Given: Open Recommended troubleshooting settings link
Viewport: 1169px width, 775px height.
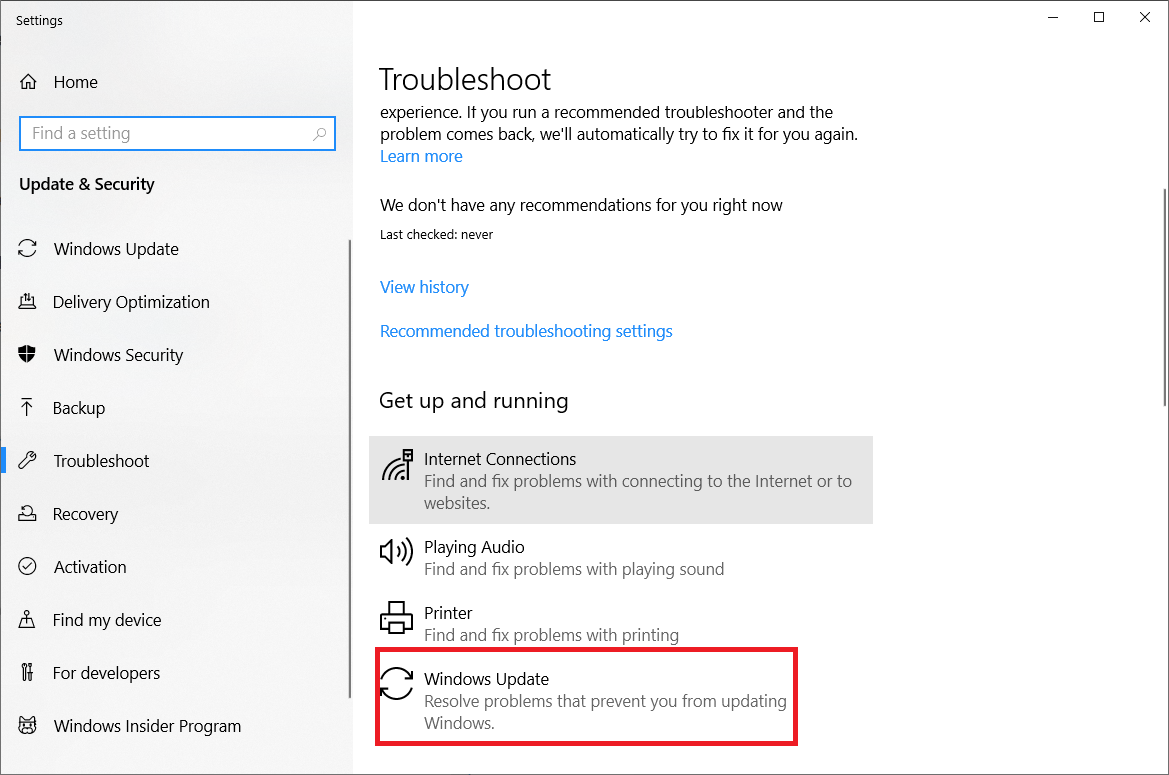Looking at the screenshot, I should [x=526, y=331].
